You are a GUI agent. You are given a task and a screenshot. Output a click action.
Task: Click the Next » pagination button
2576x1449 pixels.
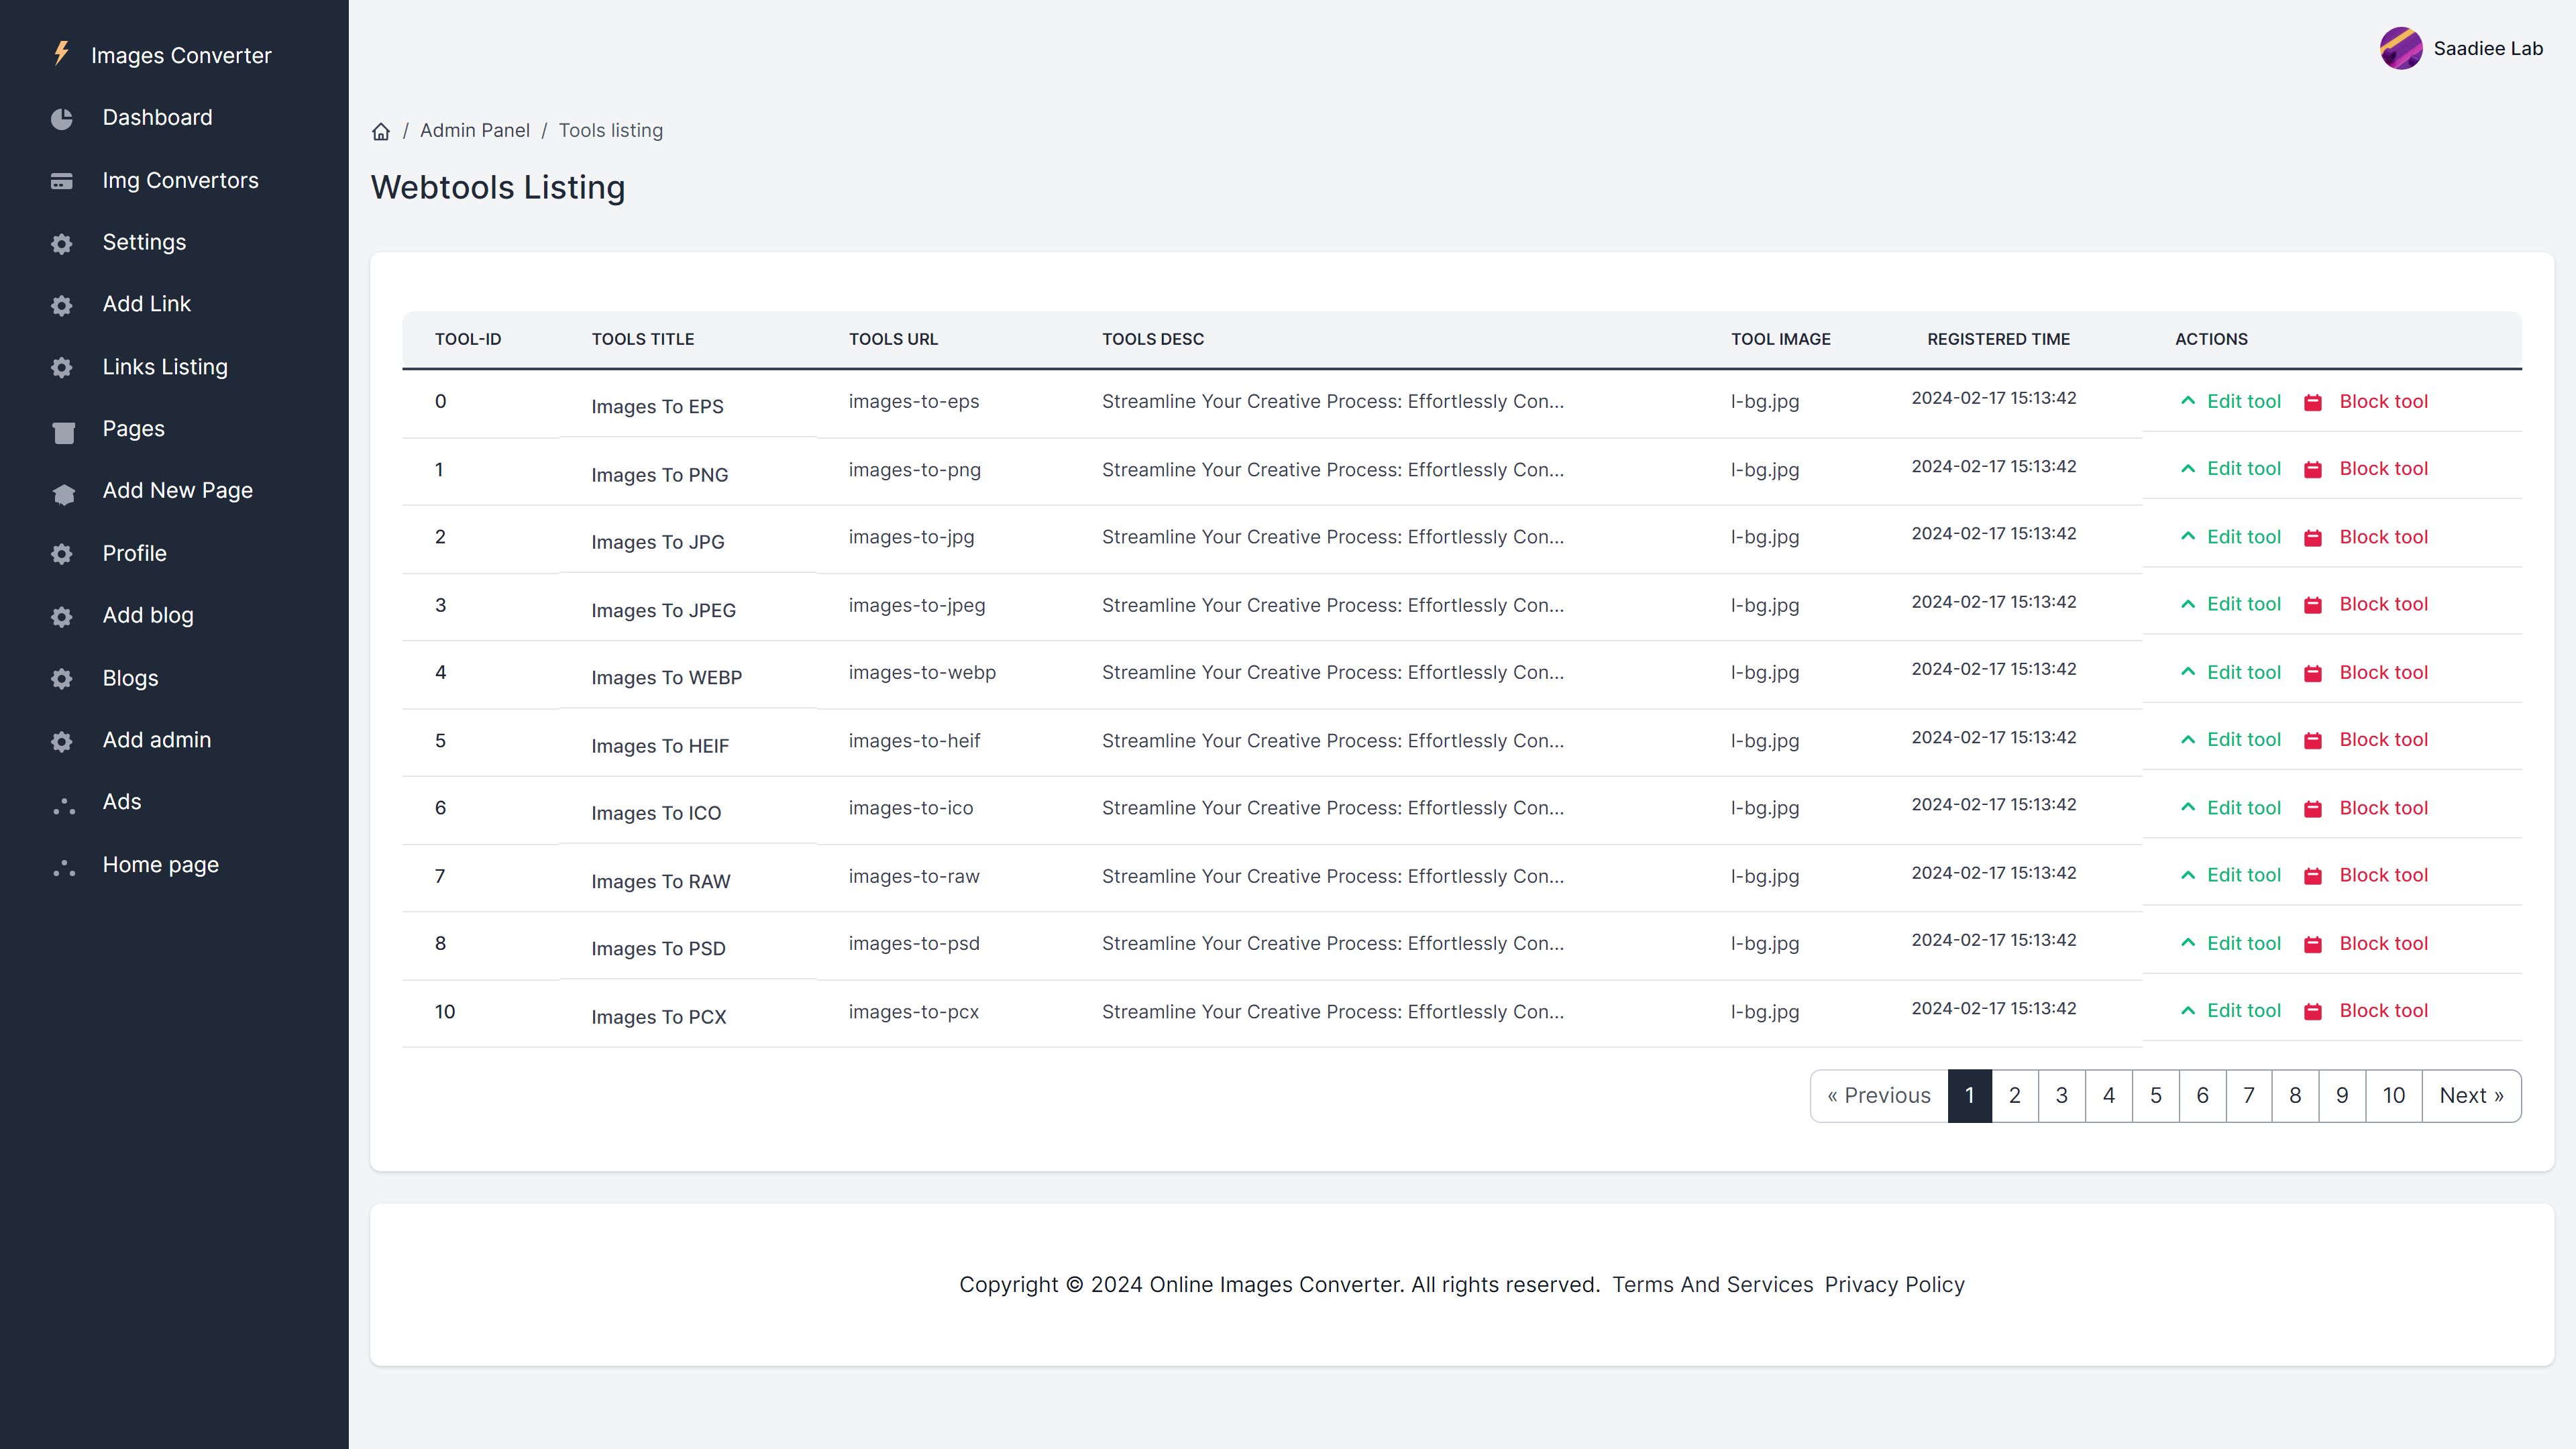pos(2470,1095)
